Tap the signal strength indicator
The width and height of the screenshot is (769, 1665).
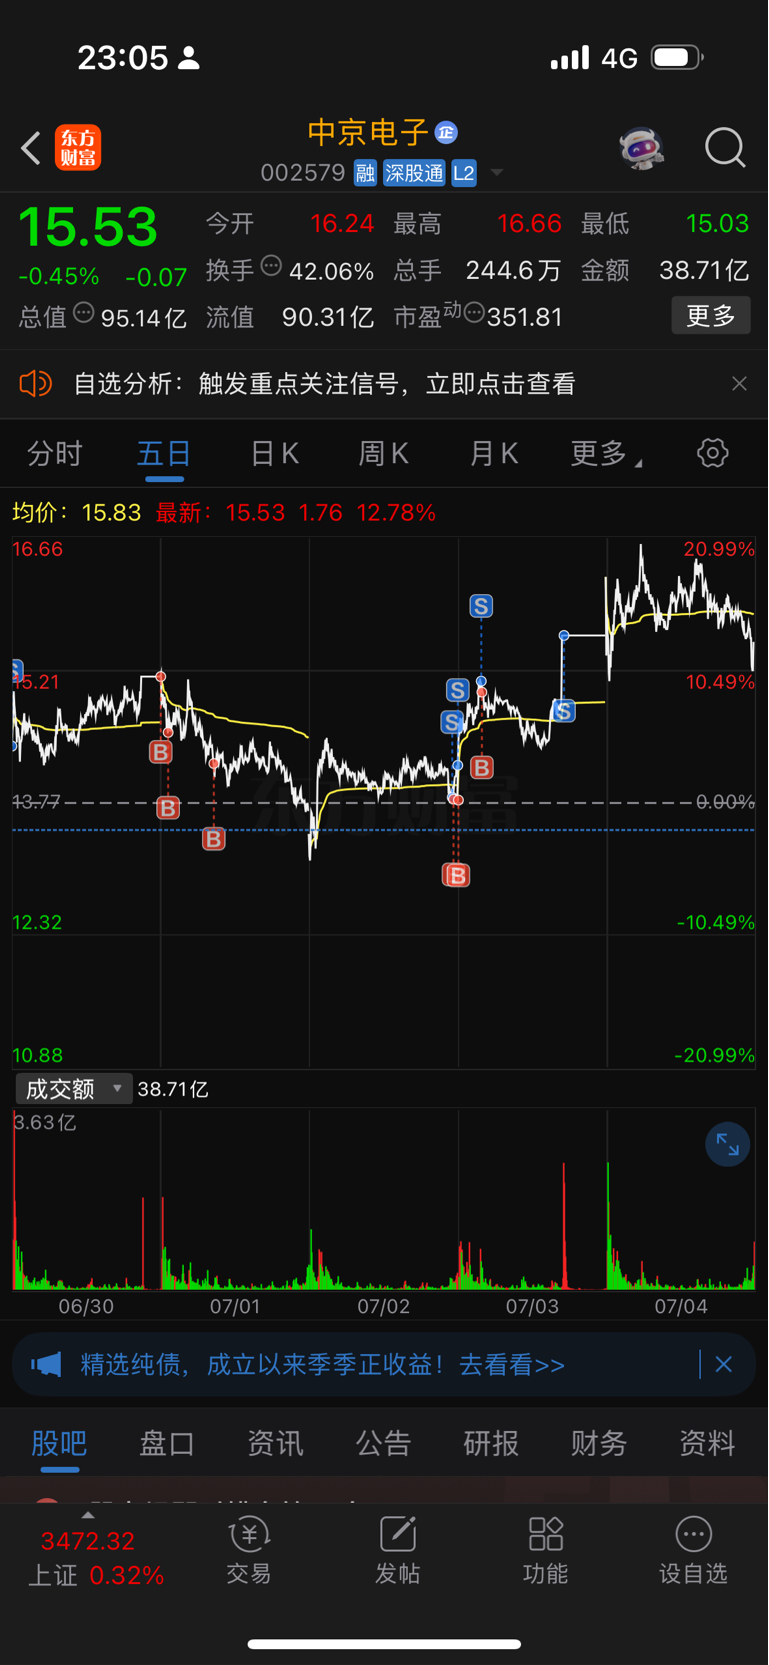pos(570,58)
